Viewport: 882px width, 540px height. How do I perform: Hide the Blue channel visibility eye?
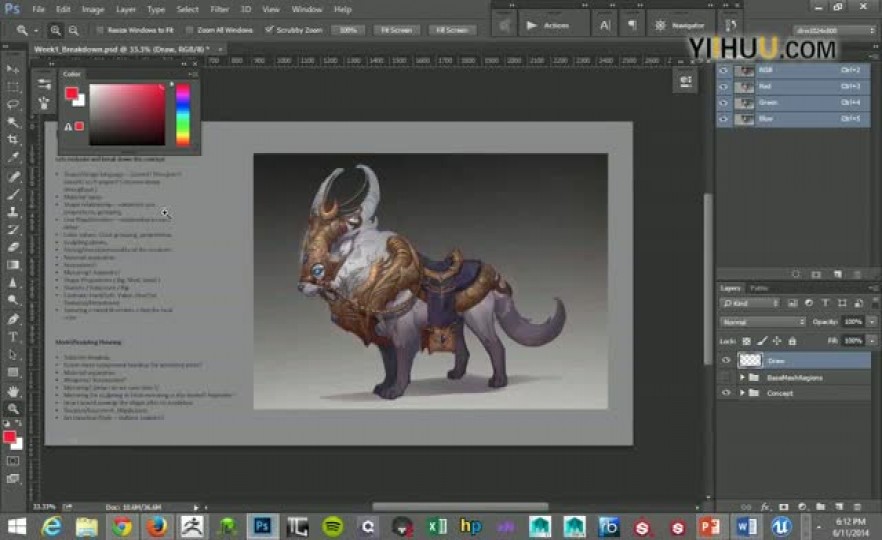tap(724, 119)
